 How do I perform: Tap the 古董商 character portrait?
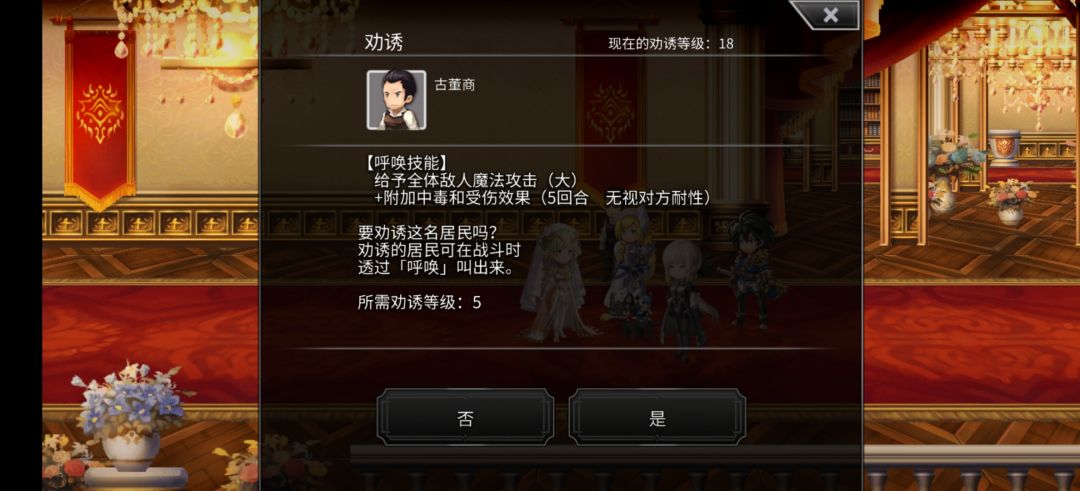(x=396, y=100)
